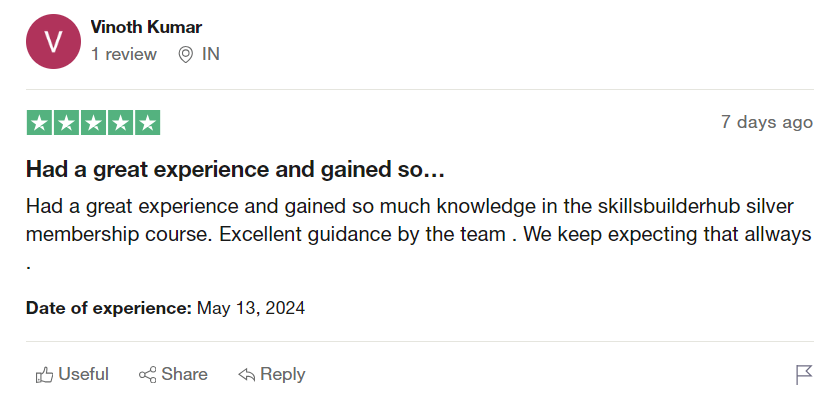Click the "Share" label
Image resolution: width=822 pixels, height=402 pixels.
coord(185,374)
